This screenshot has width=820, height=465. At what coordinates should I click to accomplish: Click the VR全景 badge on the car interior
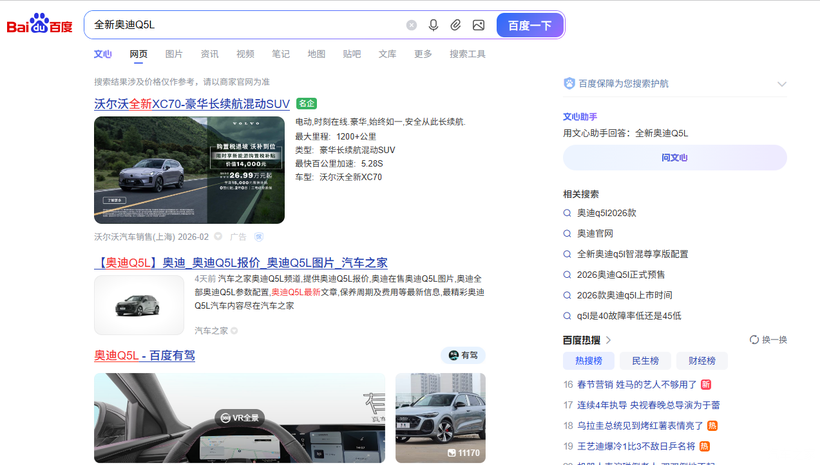click(238, 417)
